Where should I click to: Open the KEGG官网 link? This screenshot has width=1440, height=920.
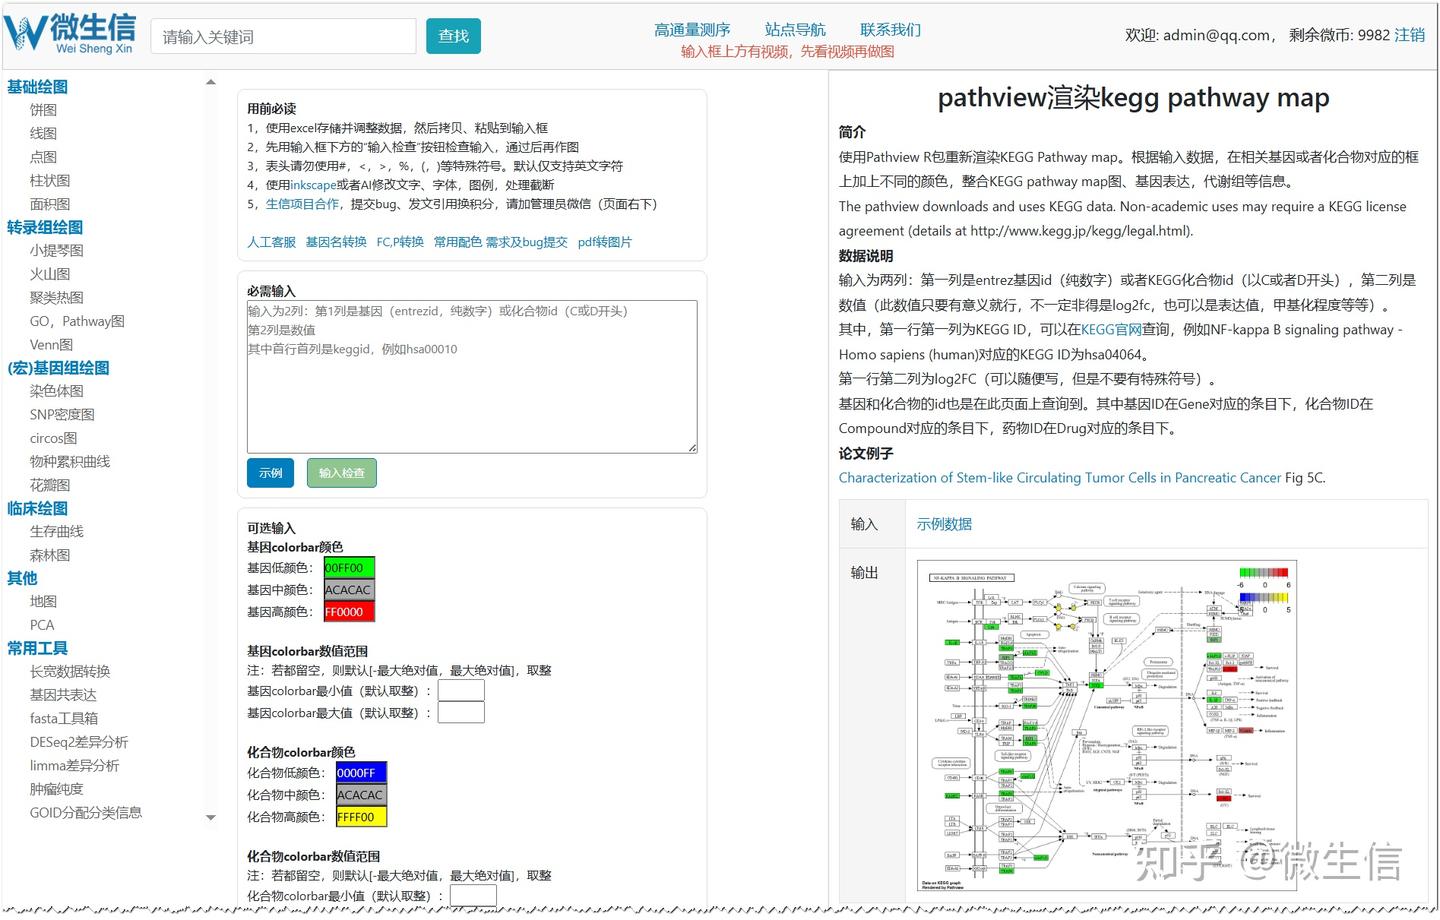coord(1111,329)
